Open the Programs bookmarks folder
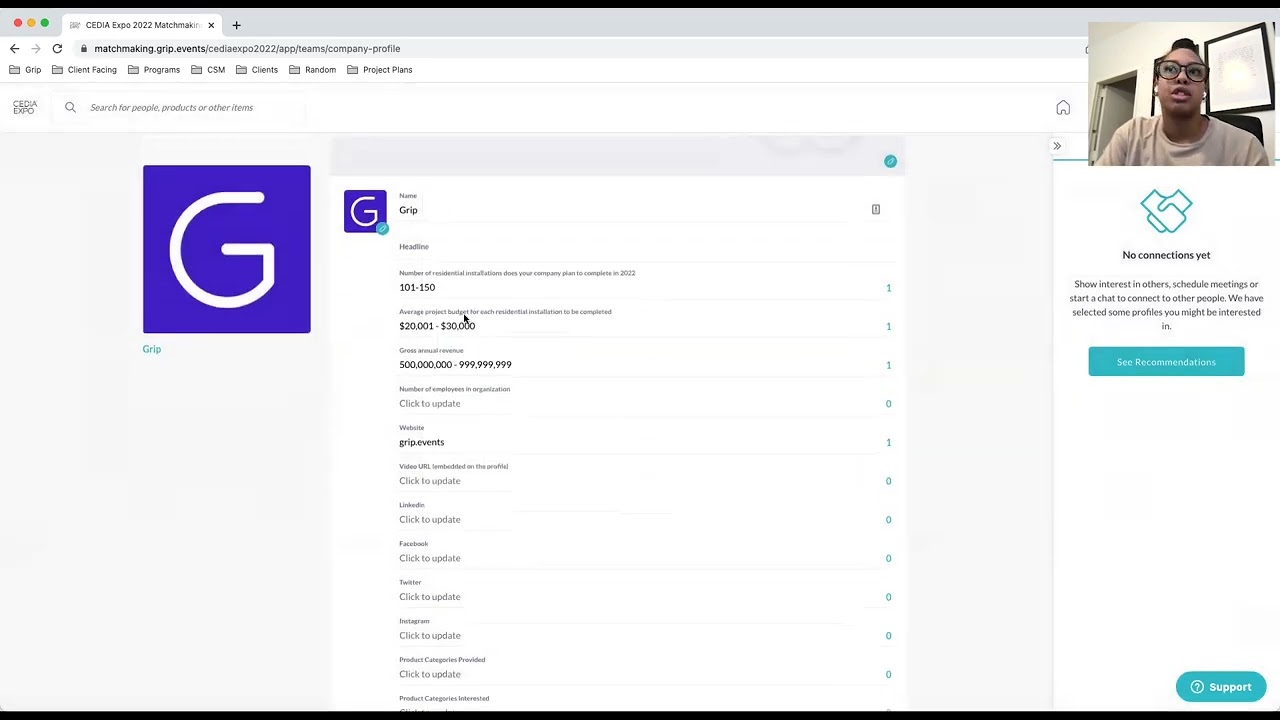The image size is (1280, 720). click(x=154, y=70)
